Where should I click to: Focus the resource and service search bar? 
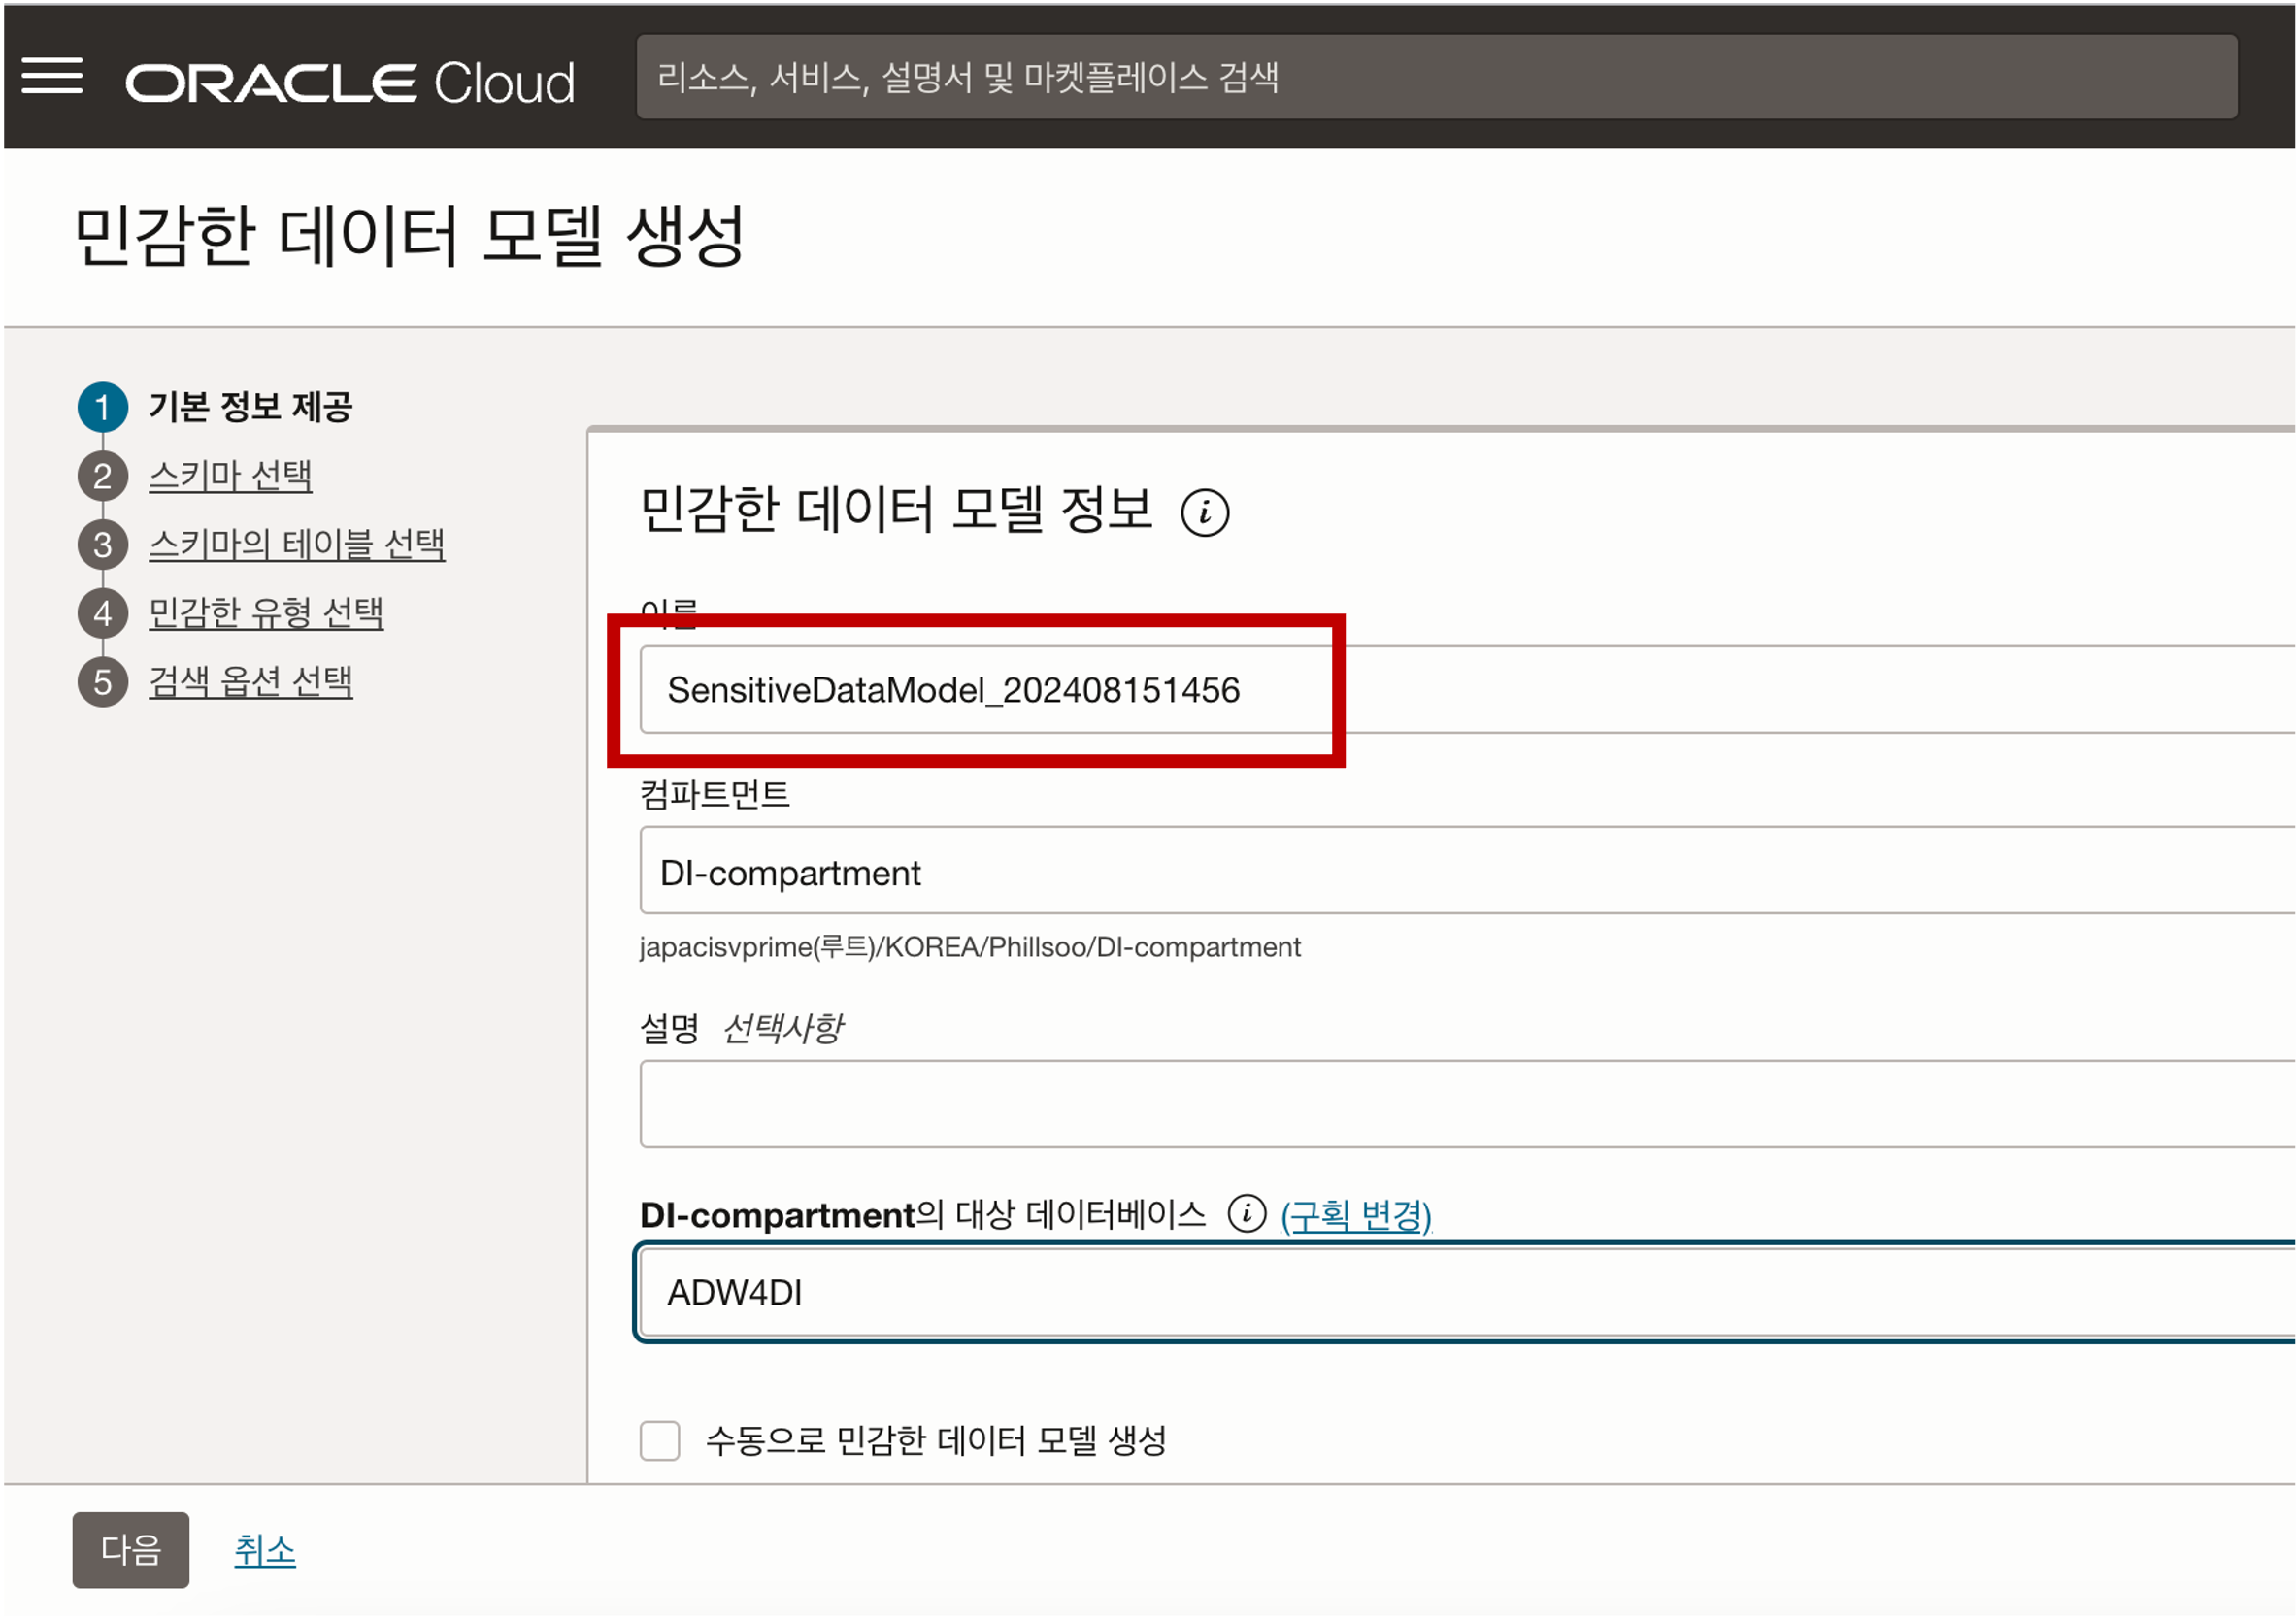tap(1437, 77)
